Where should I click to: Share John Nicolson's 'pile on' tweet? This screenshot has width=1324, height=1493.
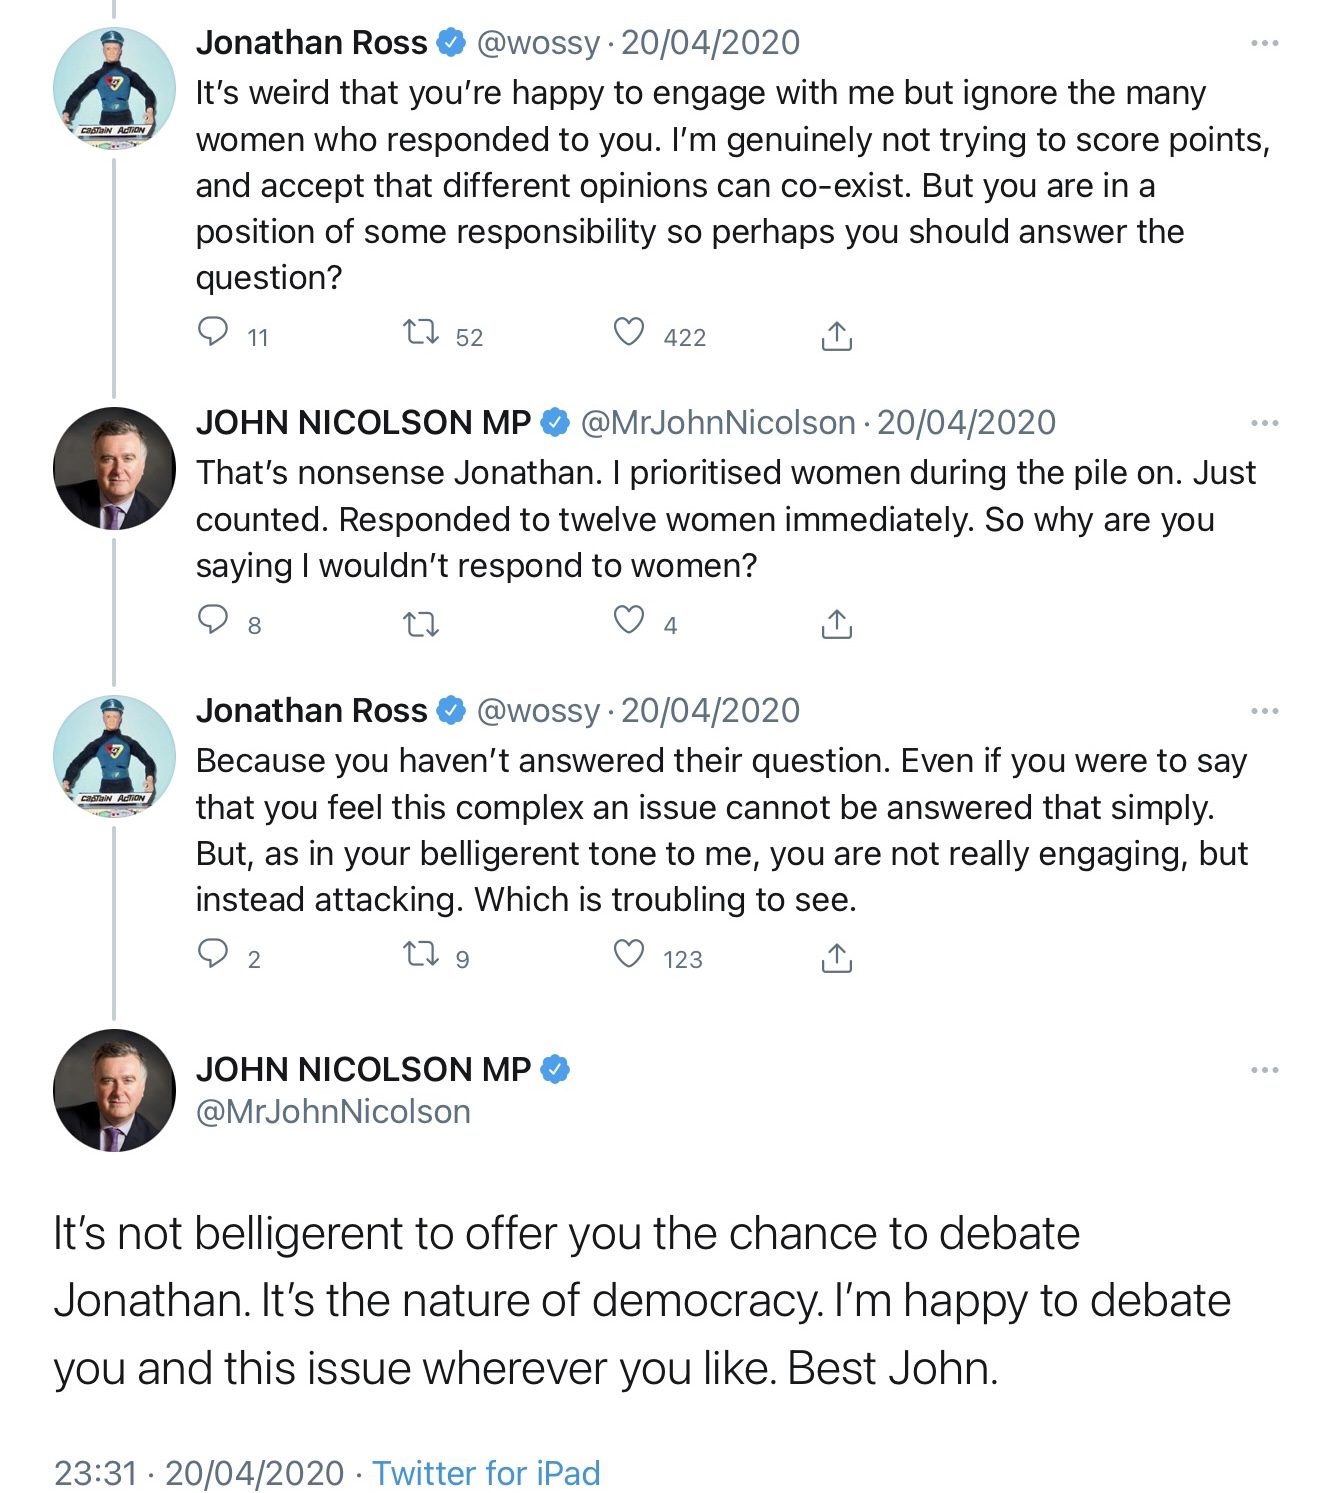click(836, 624)
